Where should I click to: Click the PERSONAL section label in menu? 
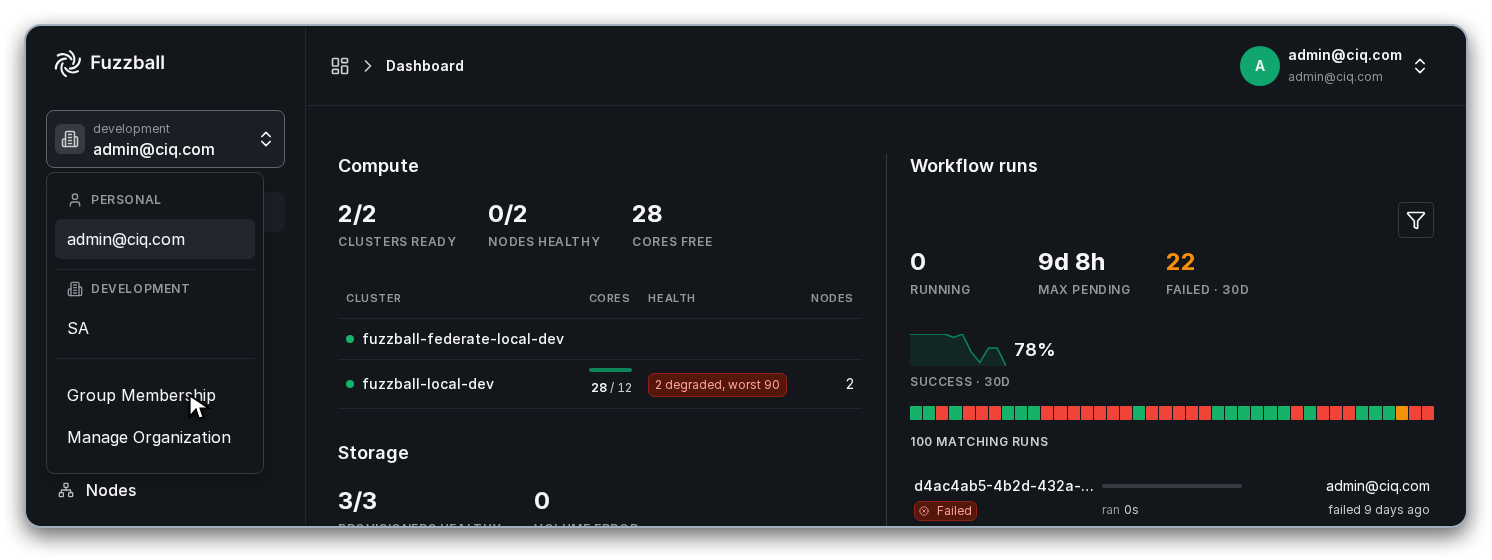(x=126, y=200)
